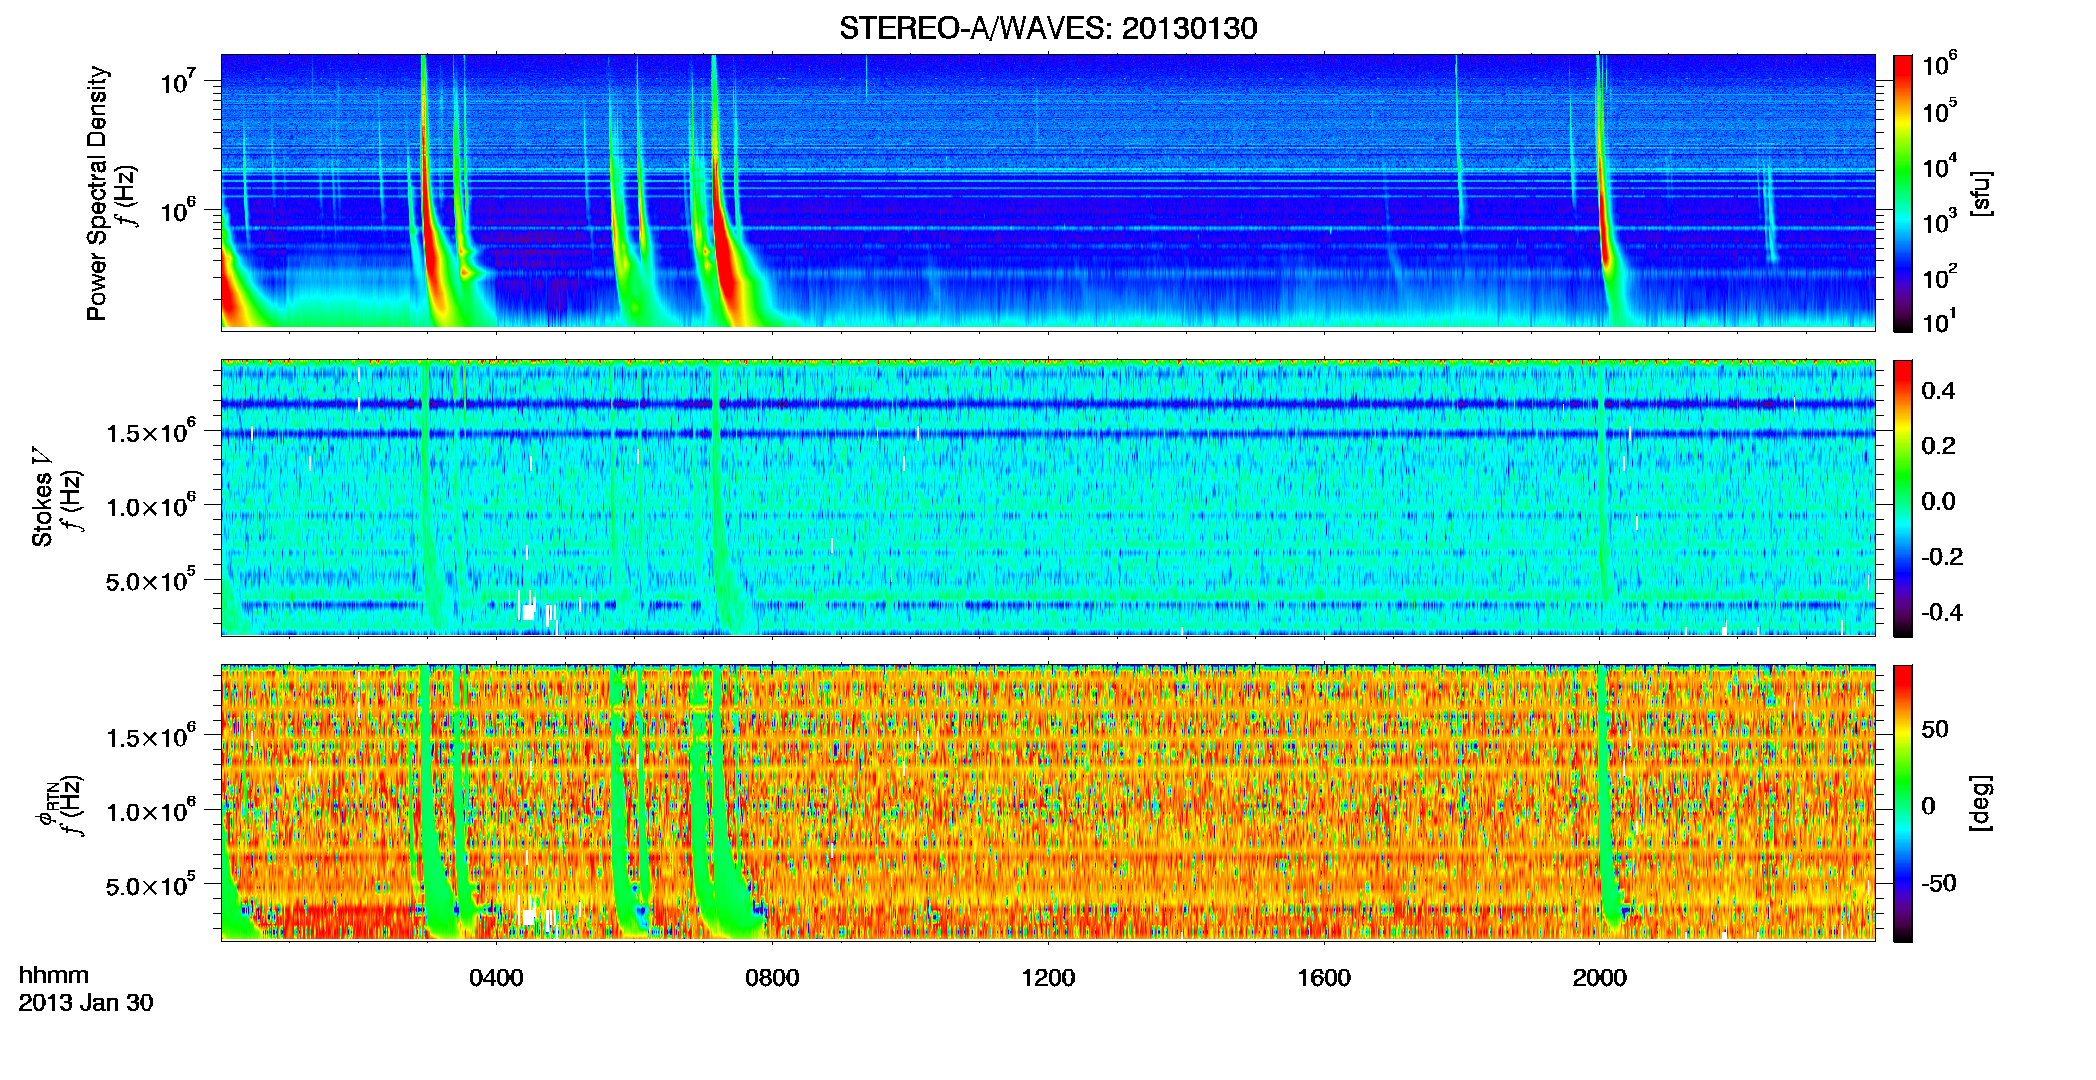2096x1080 pixels.
Task: Click the 0400 time tick label
Action: (x=496, y=978)
